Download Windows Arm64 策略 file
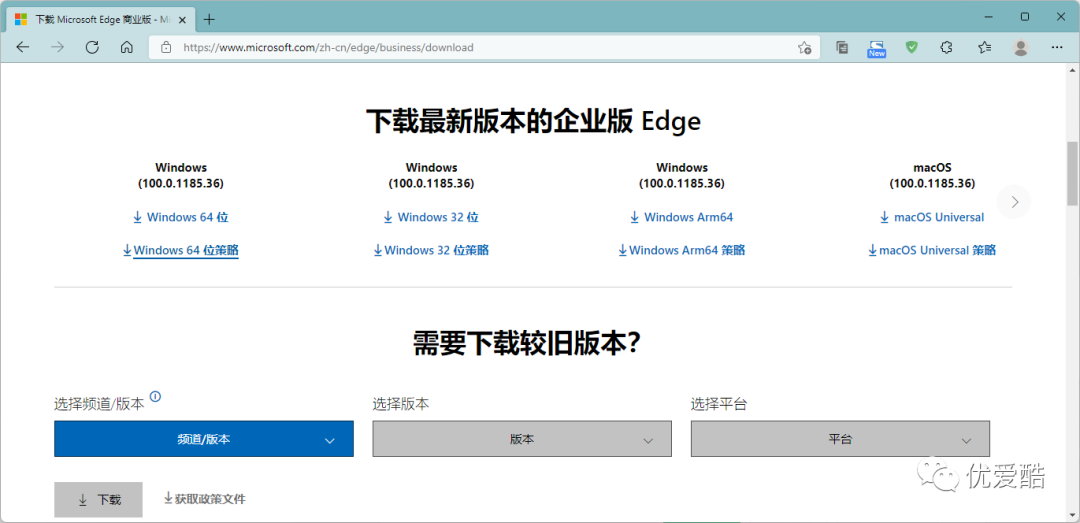 682,250
